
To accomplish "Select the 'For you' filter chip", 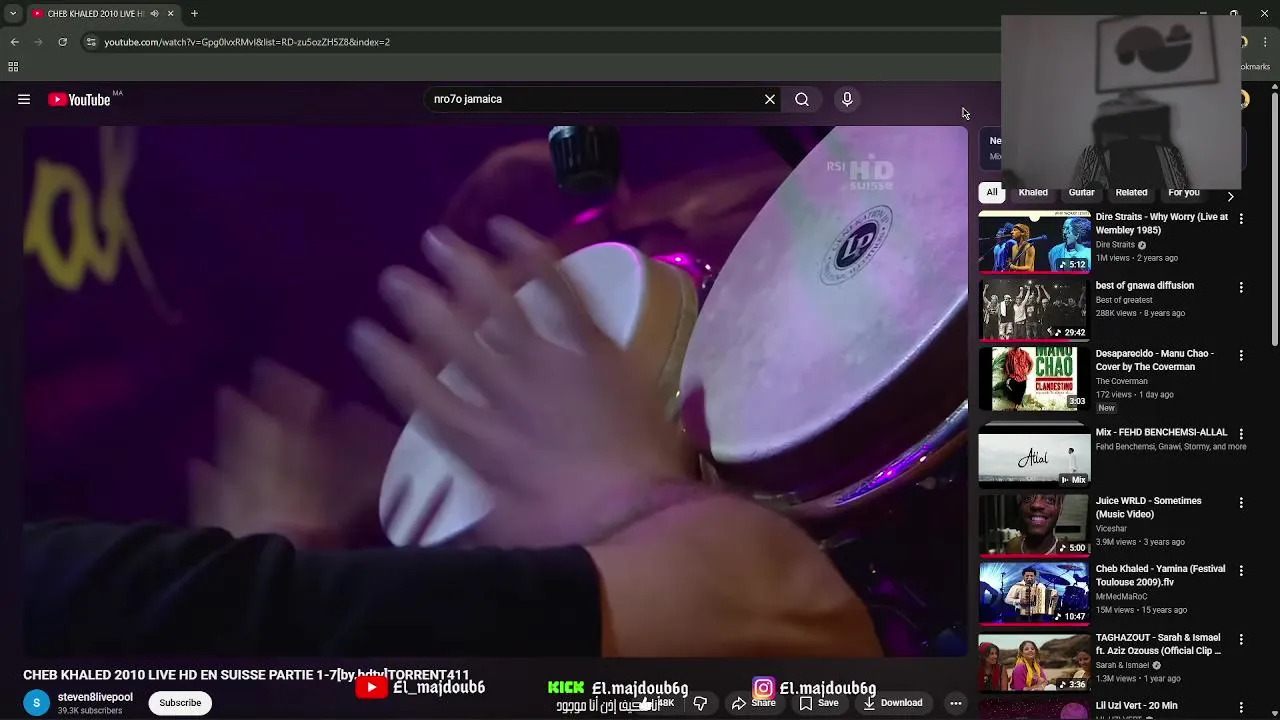I will 1183,192.
